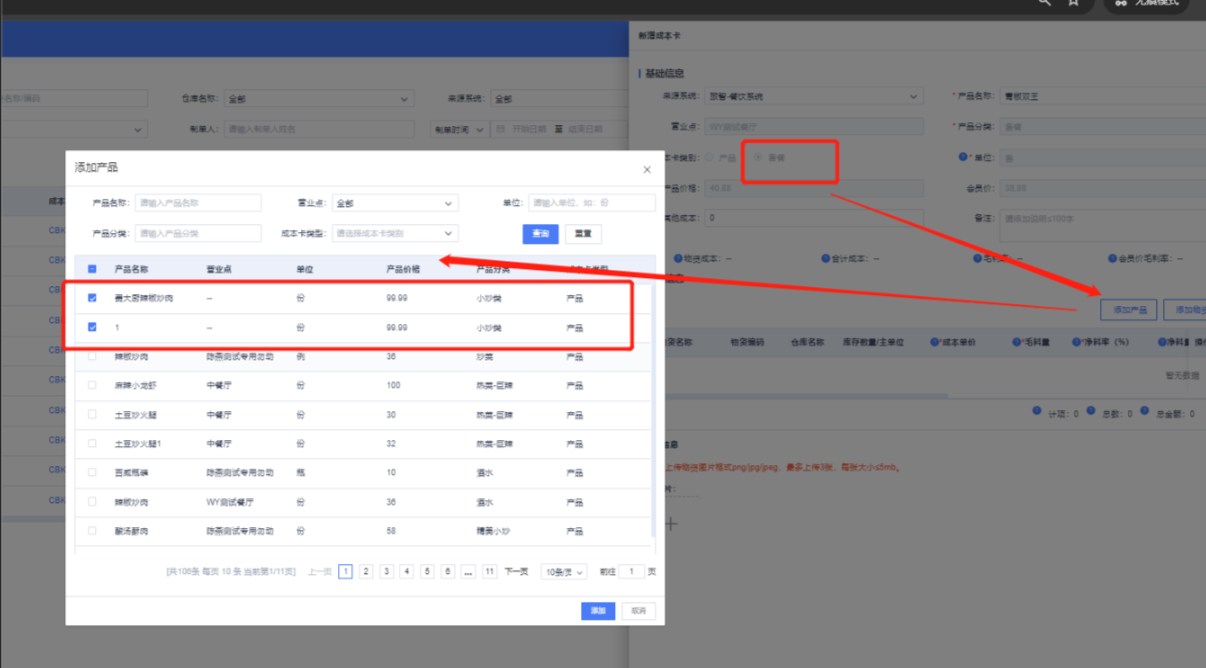This screenshot has width=1206, height=668.
Task: Click the 其他成本 input field
Action: point(813,217)
